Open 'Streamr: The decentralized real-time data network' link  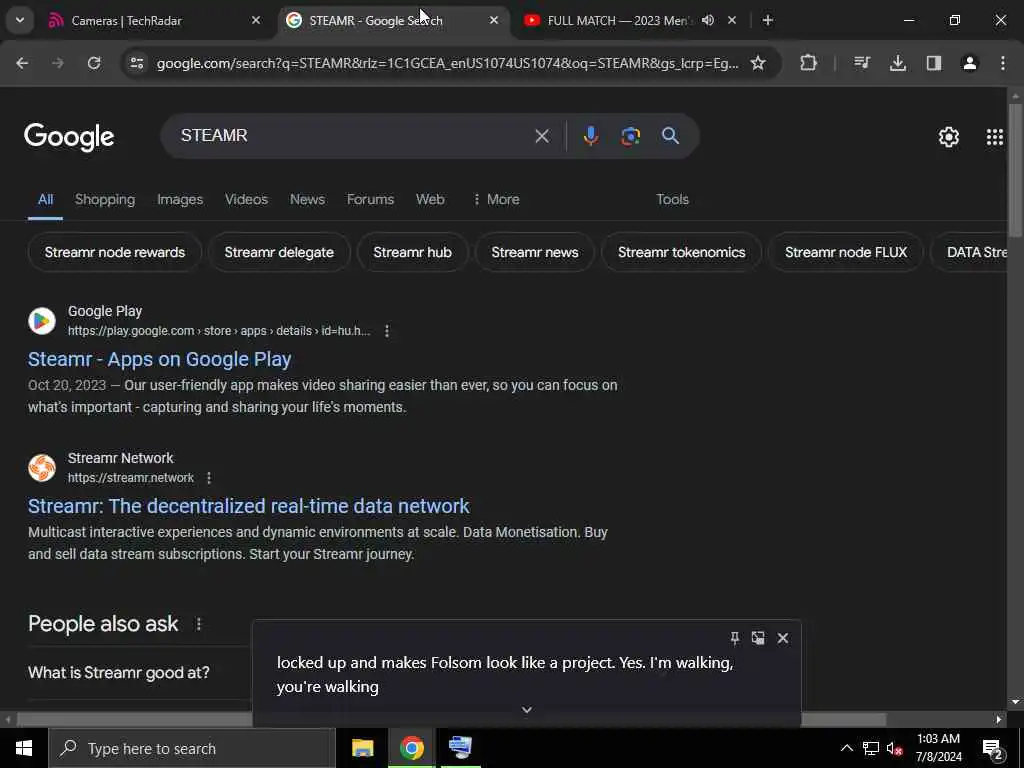click(248, 506)
